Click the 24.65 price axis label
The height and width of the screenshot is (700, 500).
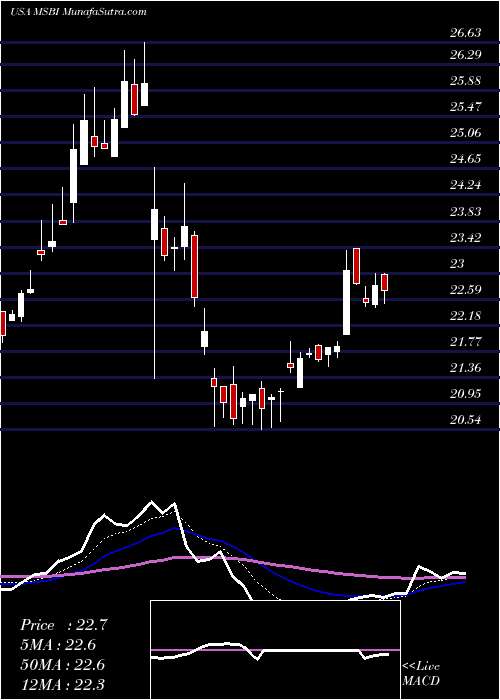point(466,159)
